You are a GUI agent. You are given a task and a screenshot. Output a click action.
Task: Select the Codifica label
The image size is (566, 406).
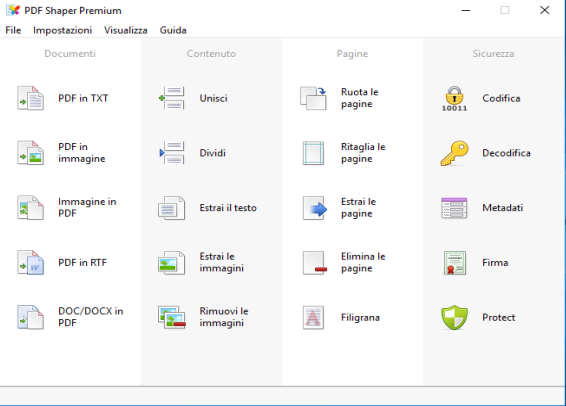point(501,98)
